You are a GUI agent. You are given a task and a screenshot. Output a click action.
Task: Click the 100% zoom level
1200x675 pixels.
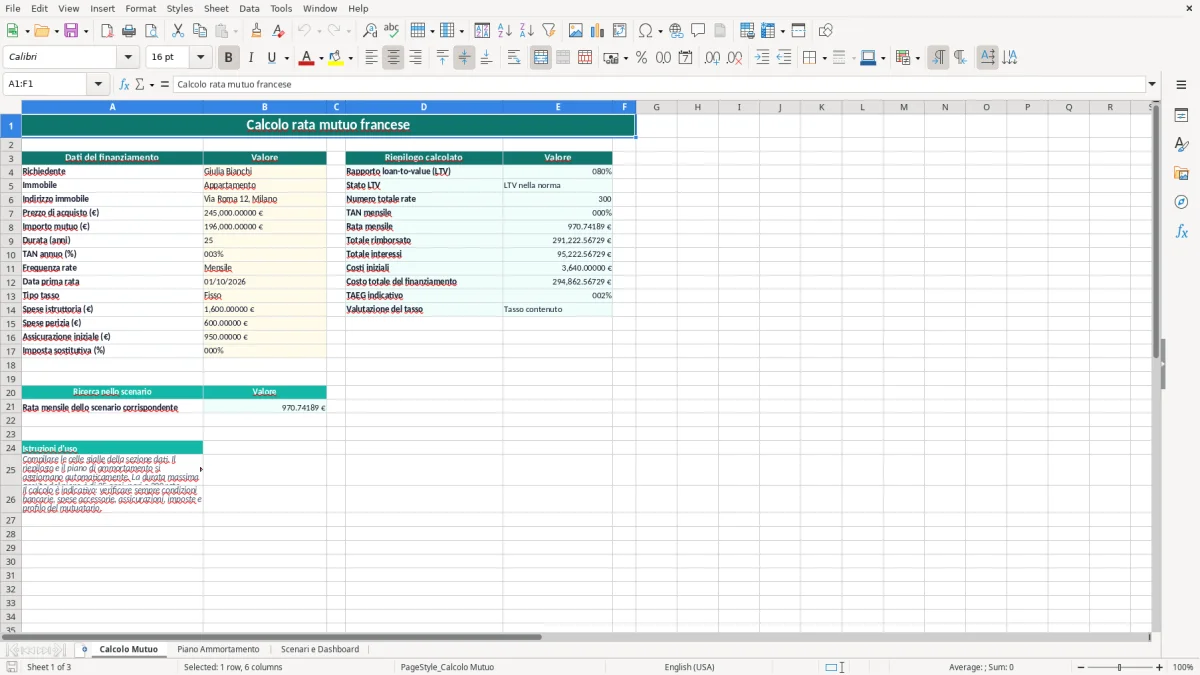pyautogui.click(x=1183, y=667)
